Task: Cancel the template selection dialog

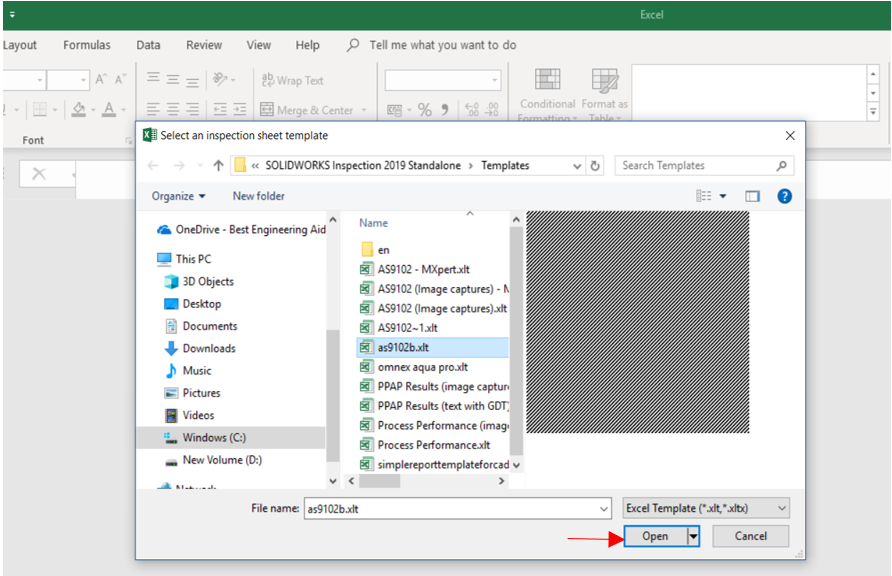Action: coord(750,536)
